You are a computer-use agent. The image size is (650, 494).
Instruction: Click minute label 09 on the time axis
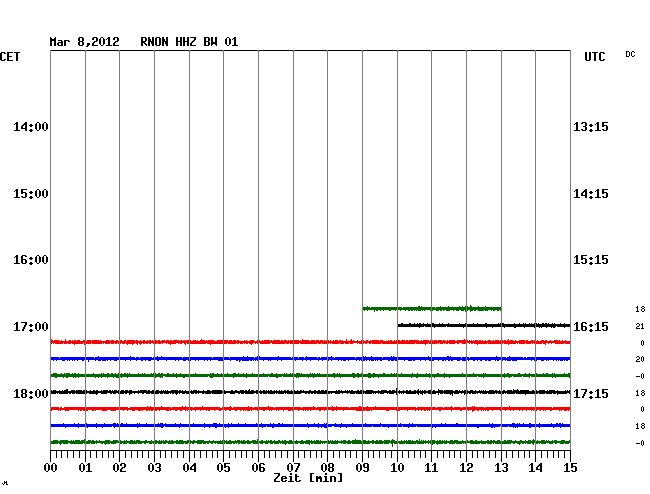pyautogui.click(x=362, y=468)
